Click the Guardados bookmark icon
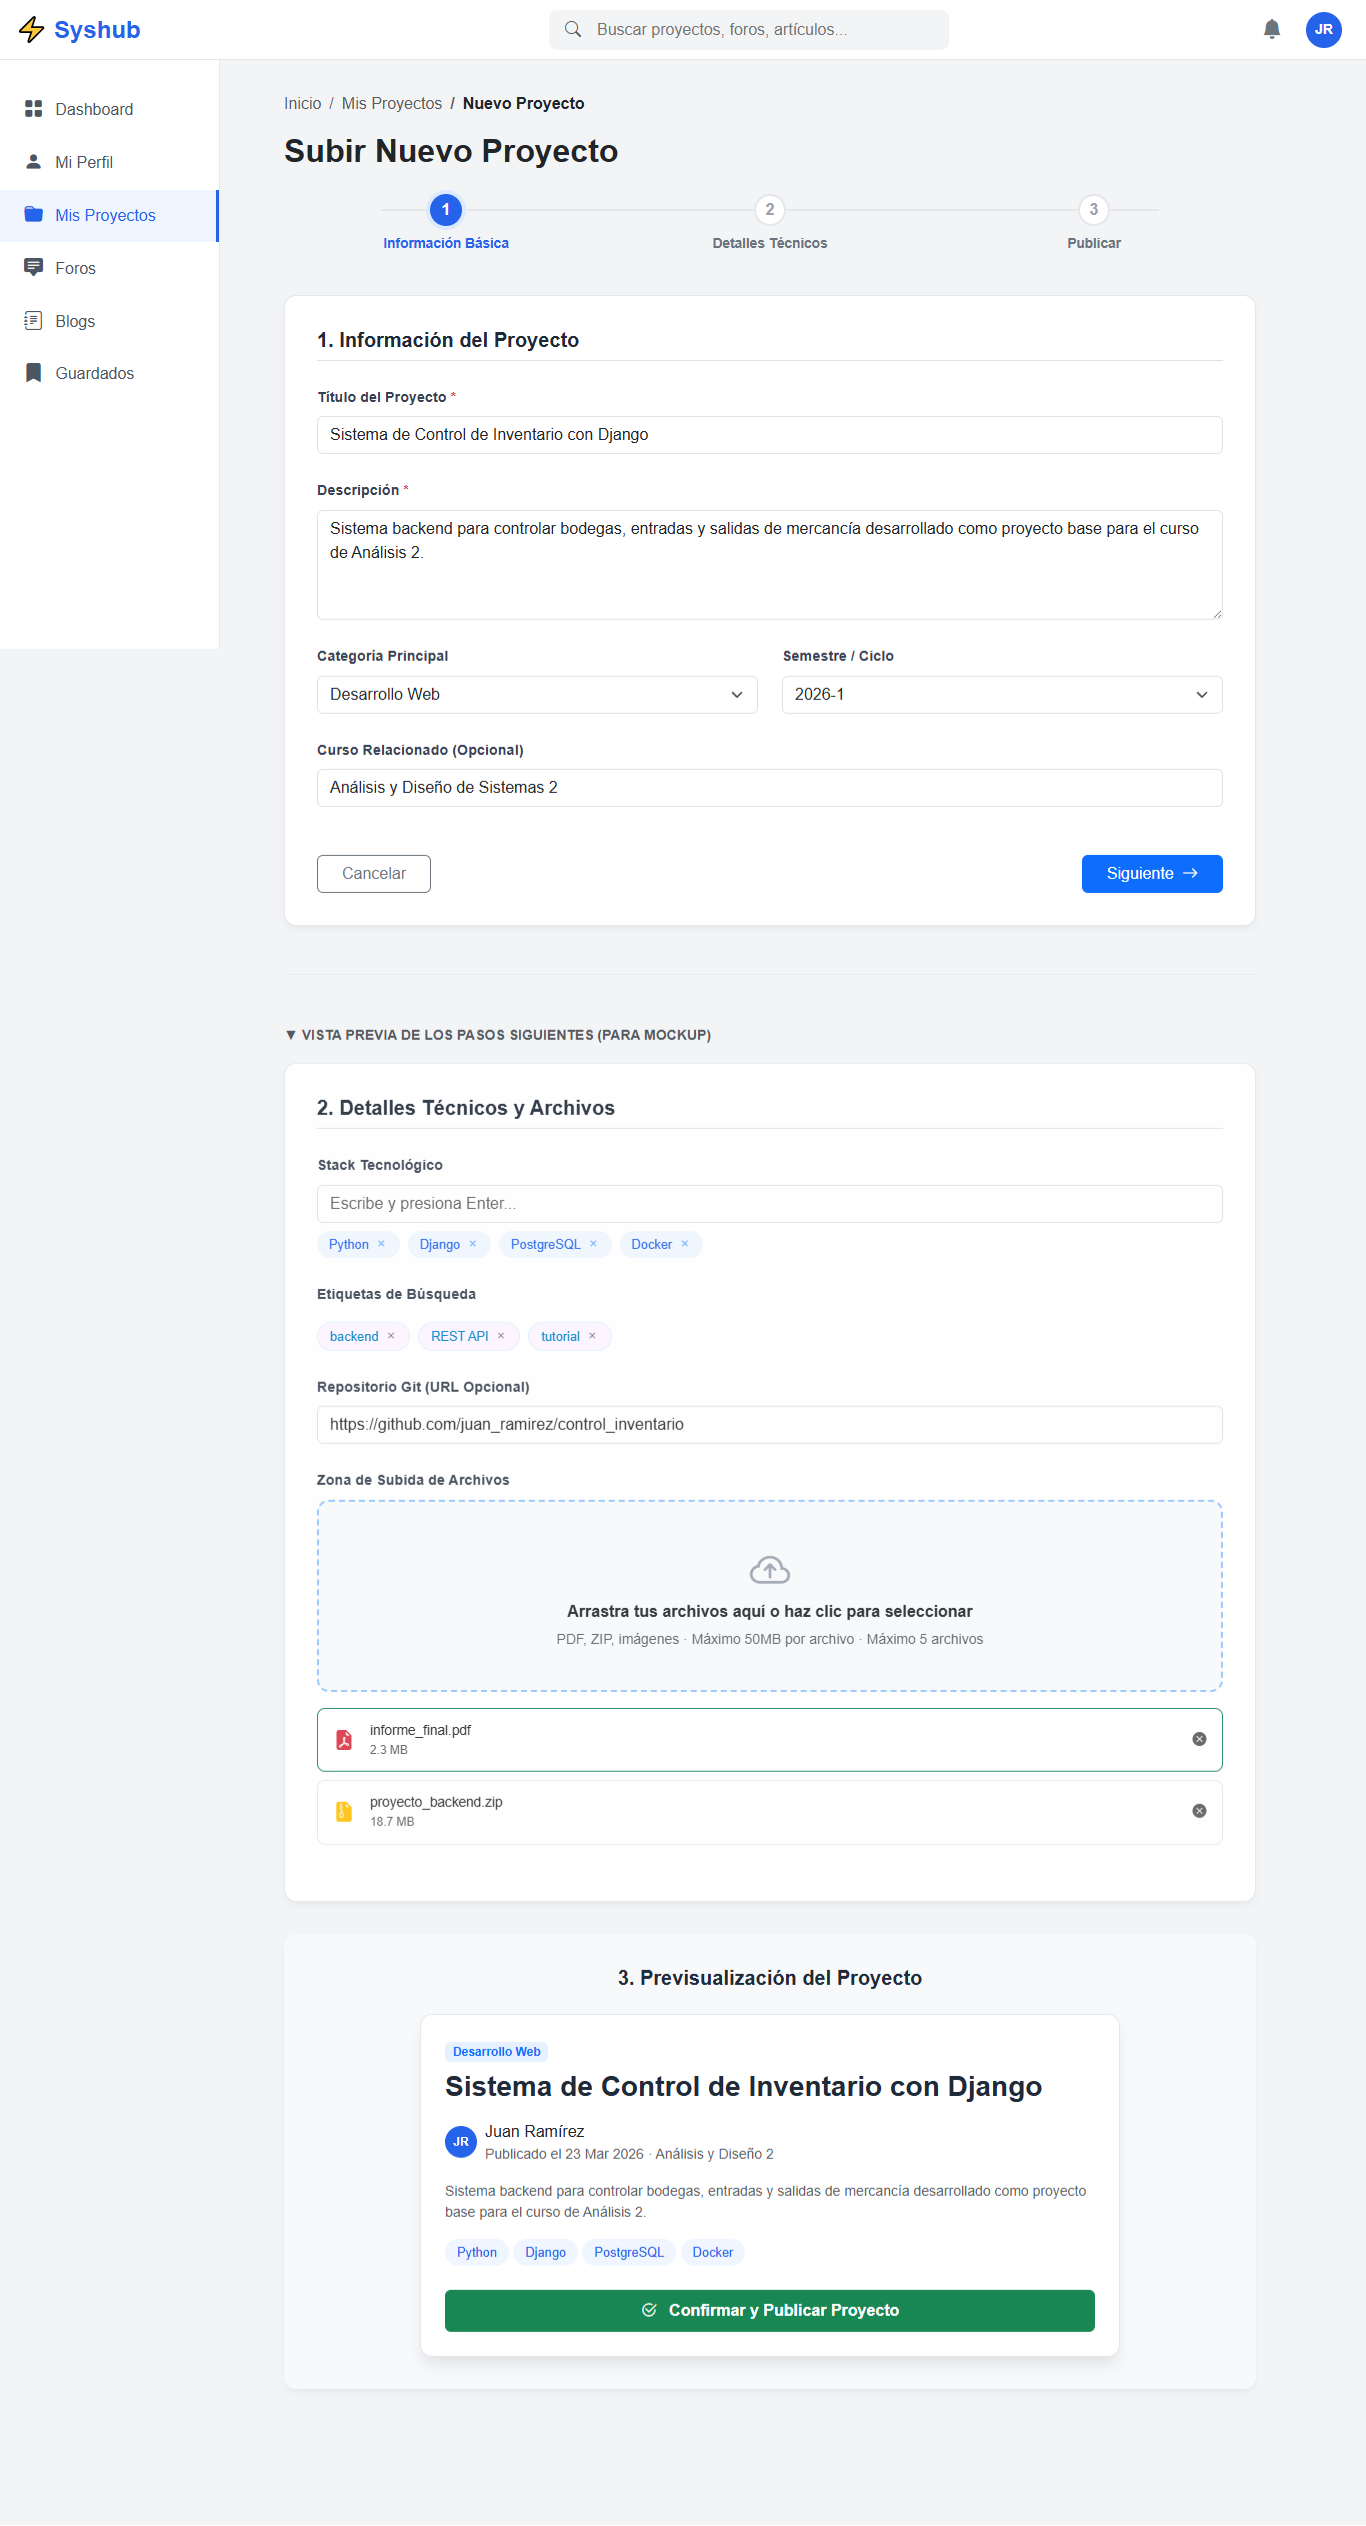Screen dimensions: 1366x2526 [x=34, y=373]
